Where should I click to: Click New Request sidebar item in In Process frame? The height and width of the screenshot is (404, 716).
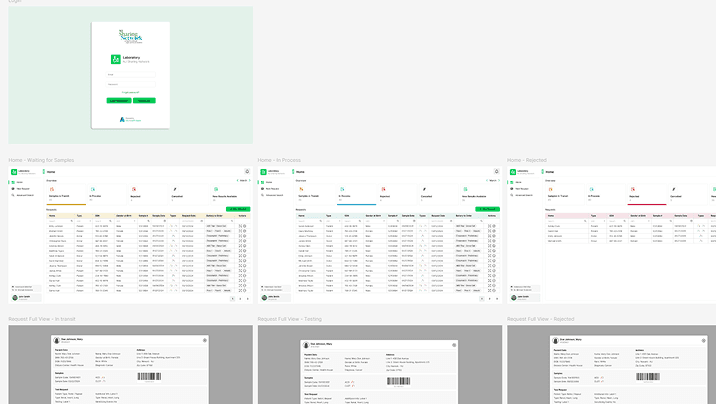[x=271, y=188]
